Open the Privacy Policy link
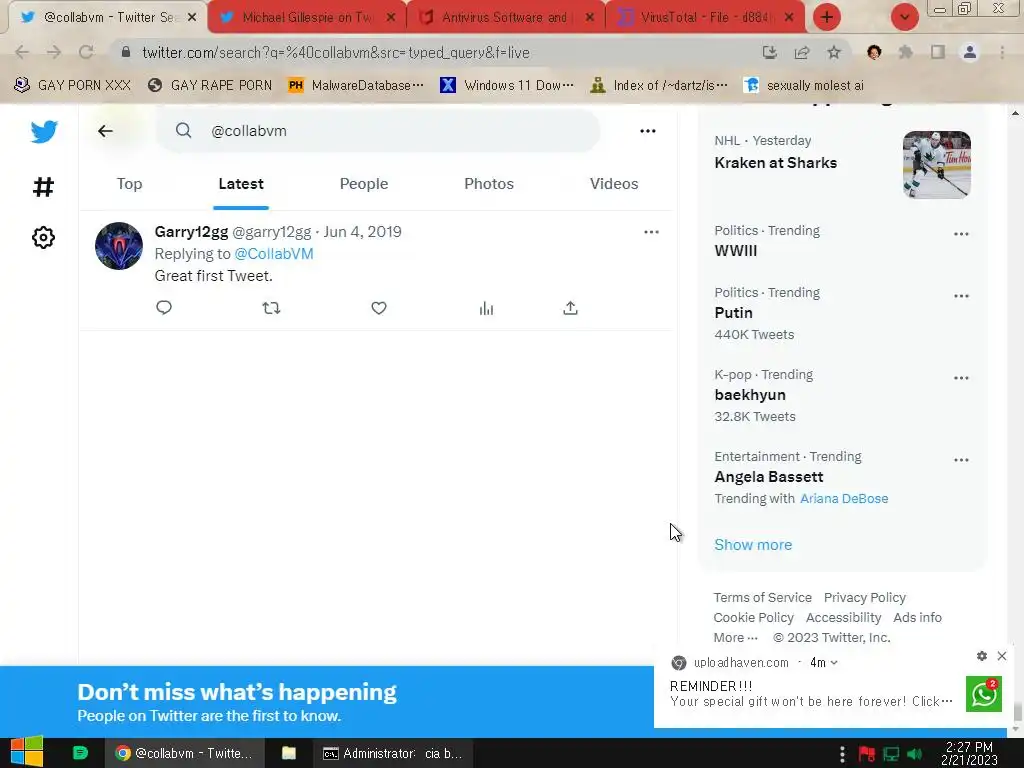Screen dimensions: 1024x768 (x=865, y=598)
